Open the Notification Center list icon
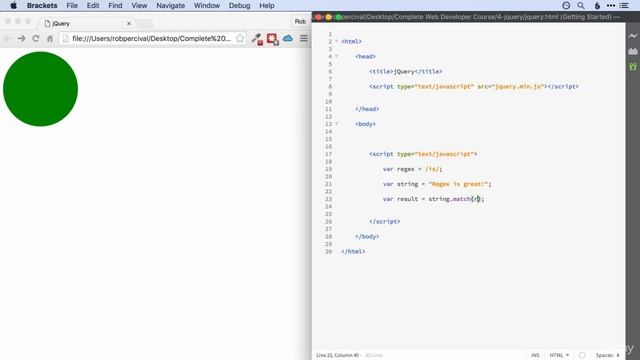 coord(624,5)
